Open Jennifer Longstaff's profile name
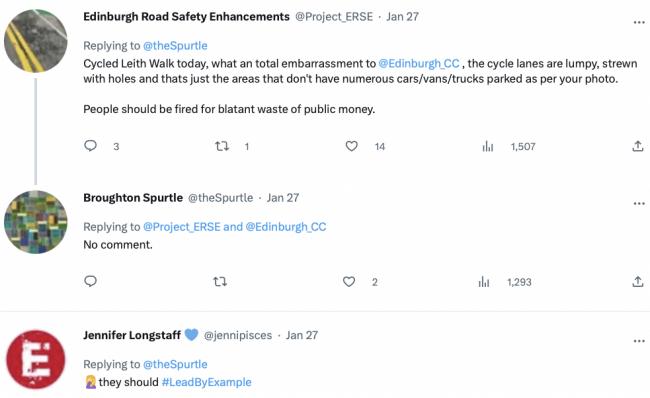The width and height of the screenshot is (650, 398). pos(132,335)
